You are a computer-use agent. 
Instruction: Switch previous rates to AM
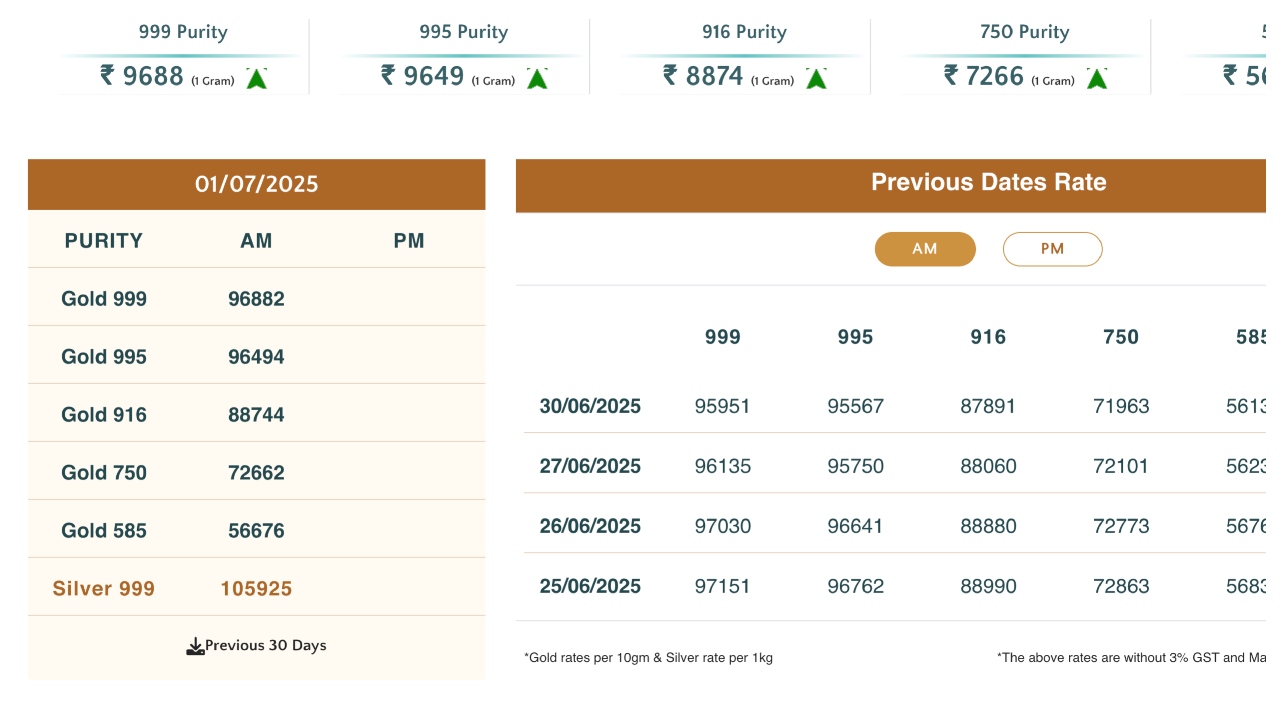pyautogui.click(x=925, y=249)
